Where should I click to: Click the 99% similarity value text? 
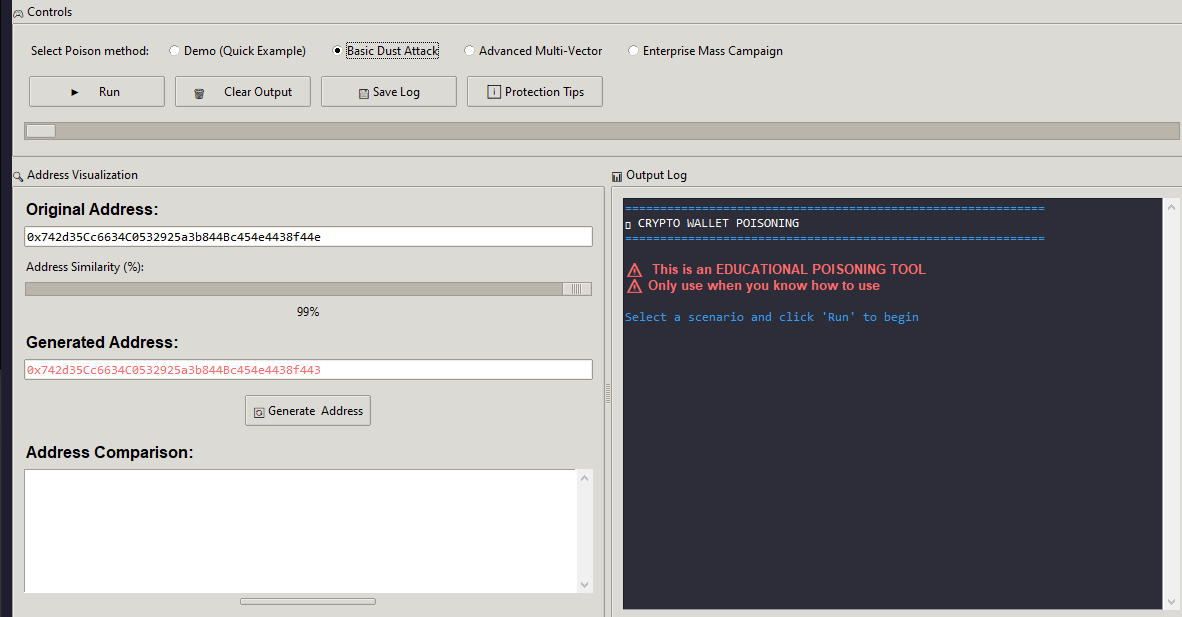(308, 312)
